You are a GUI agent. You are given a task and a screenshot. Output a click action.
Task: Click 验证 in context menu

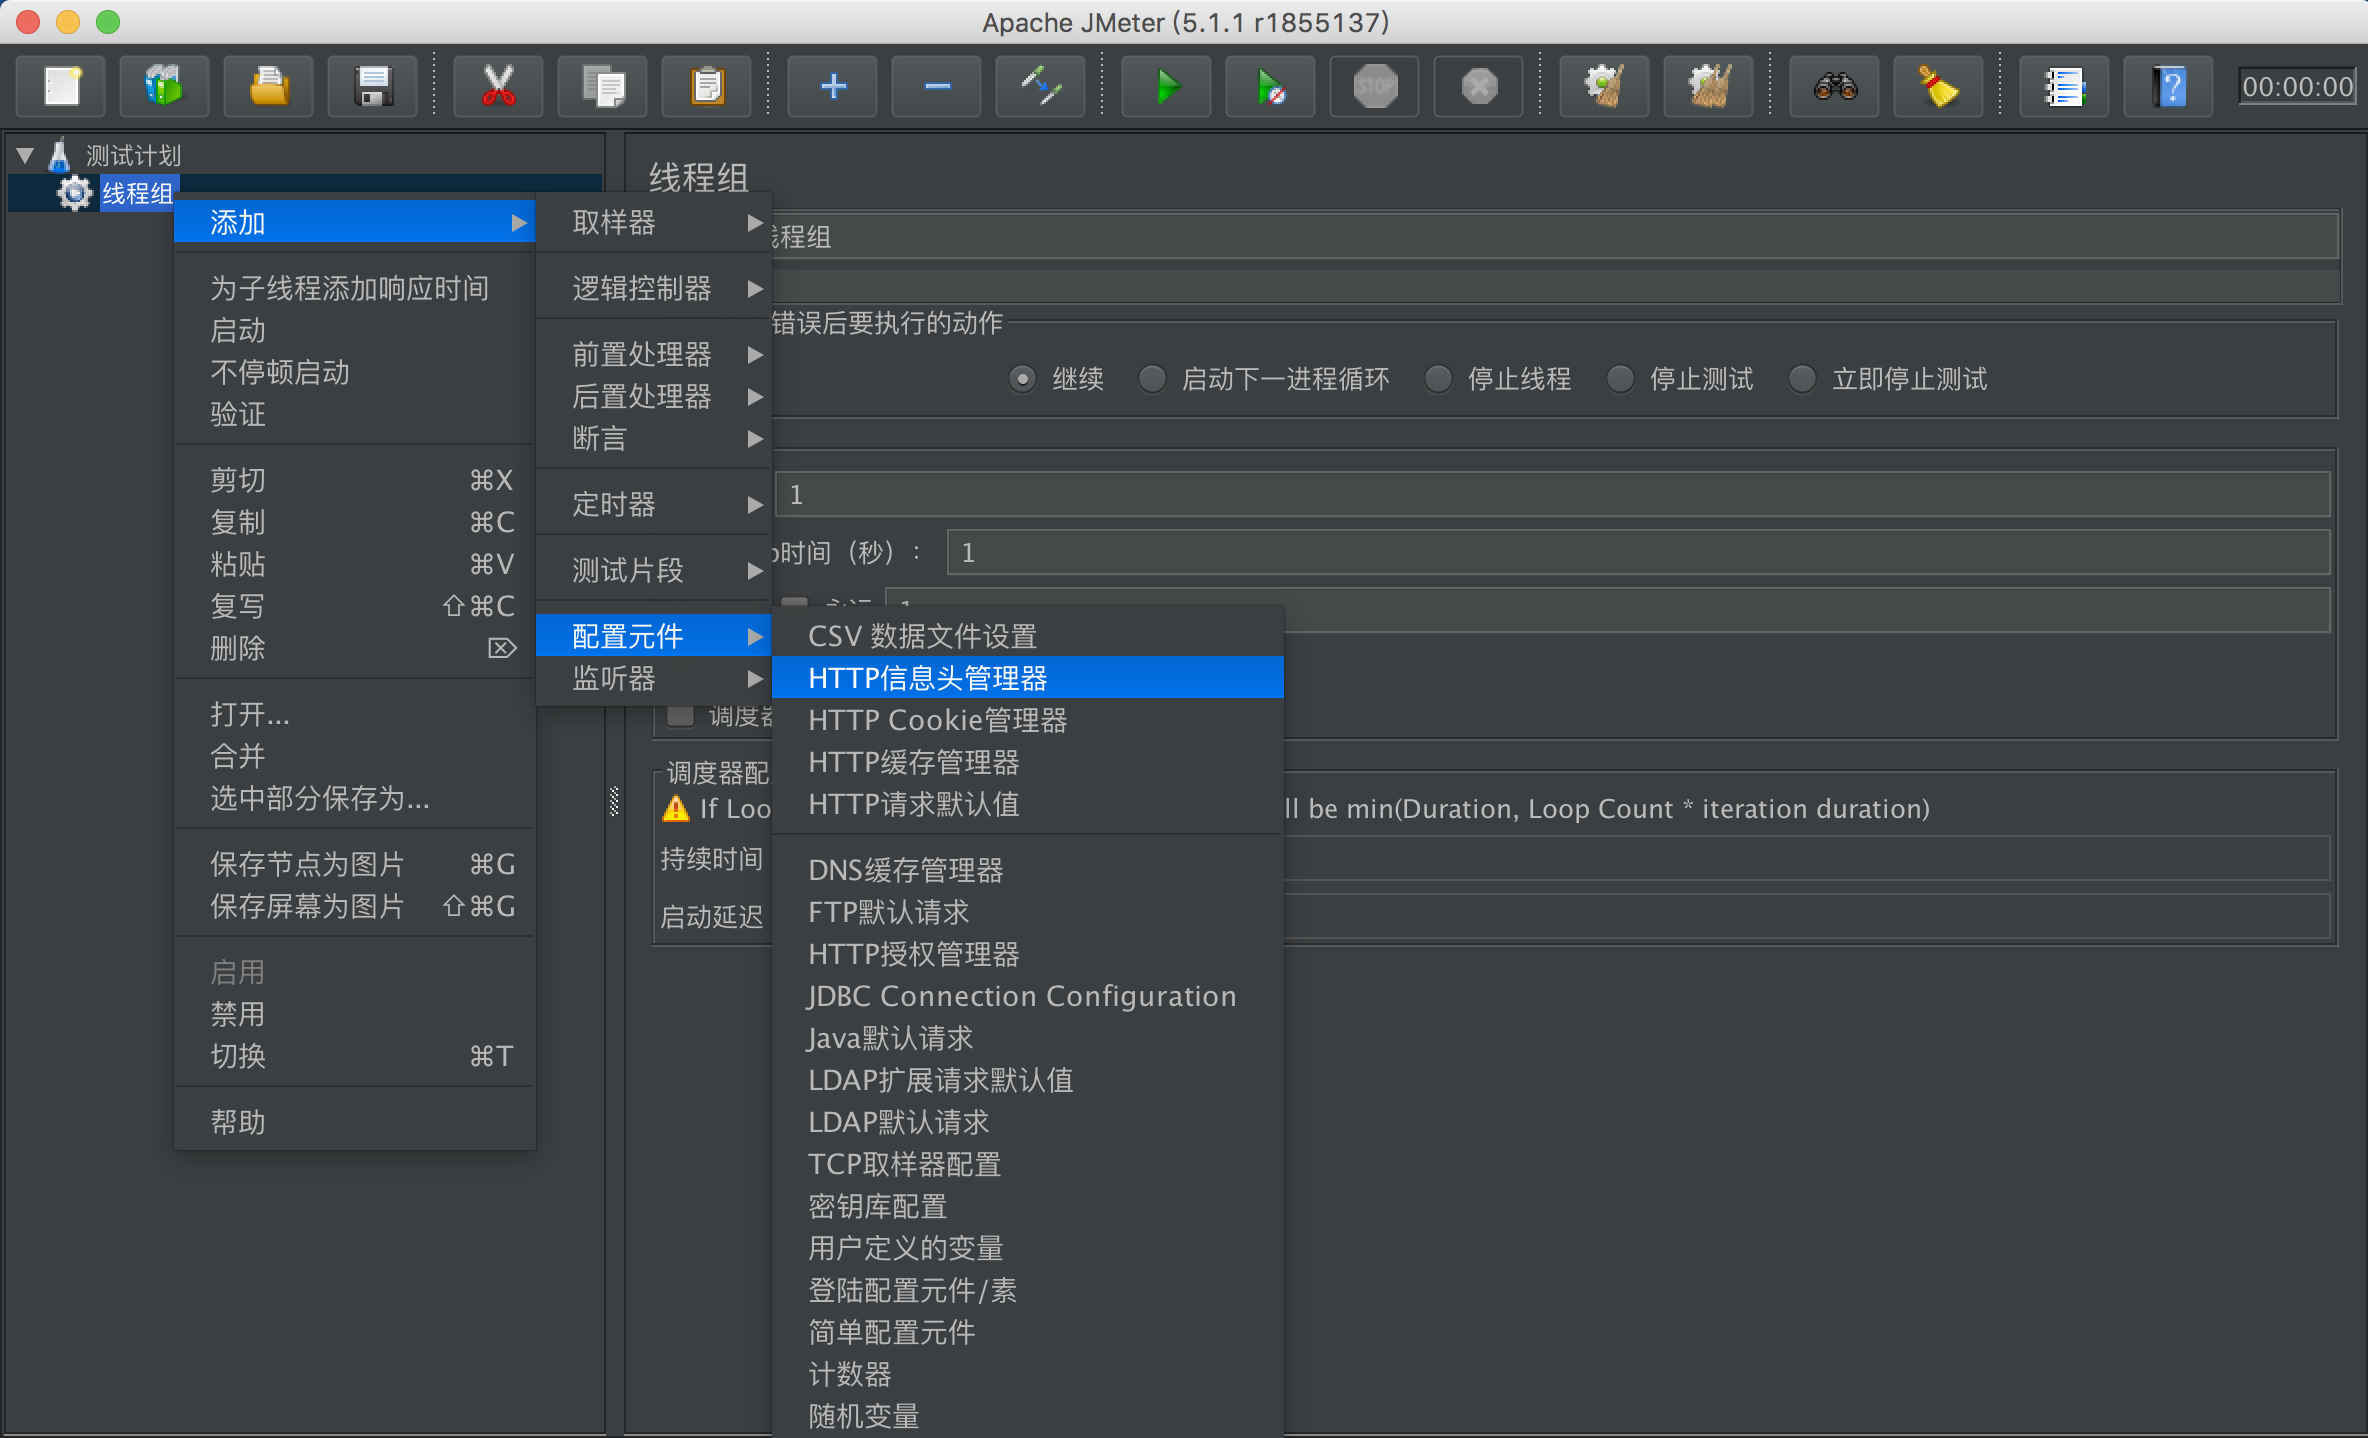(355, 414)
